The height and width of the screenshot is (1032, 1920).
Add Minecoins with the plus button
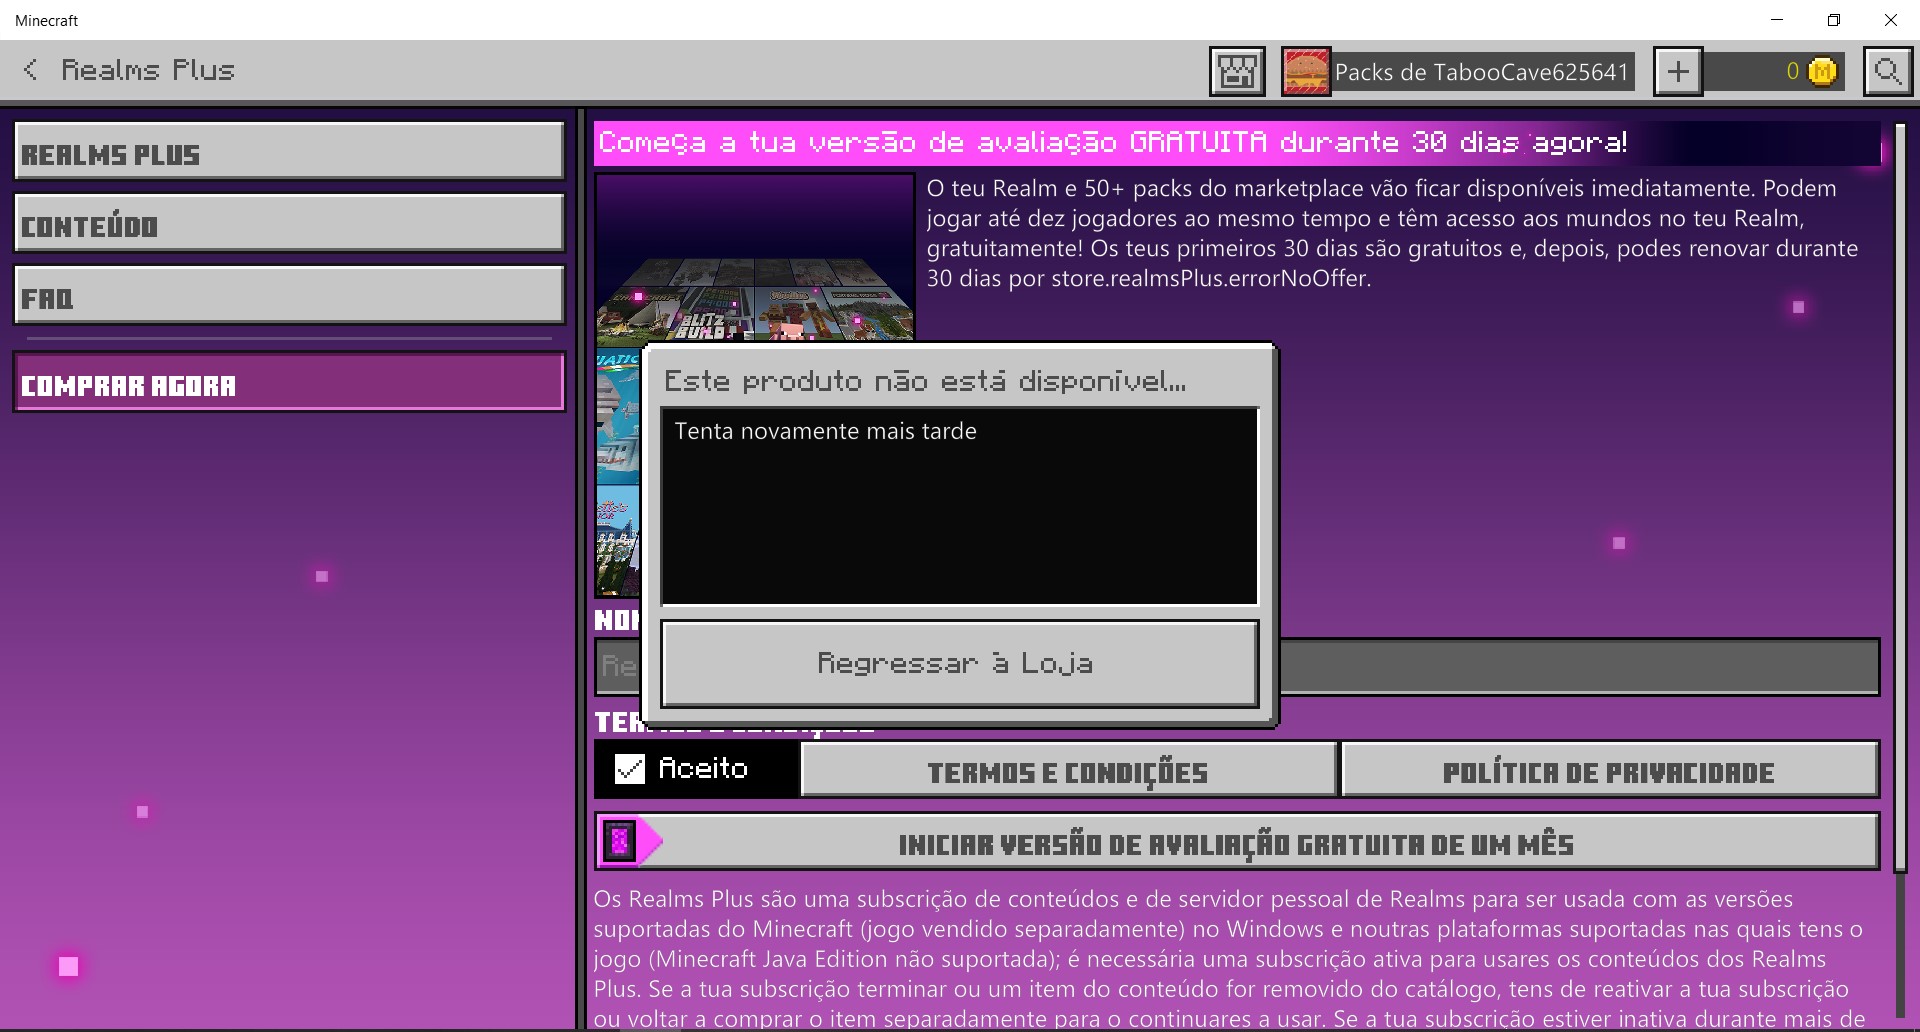(1678, 72)
